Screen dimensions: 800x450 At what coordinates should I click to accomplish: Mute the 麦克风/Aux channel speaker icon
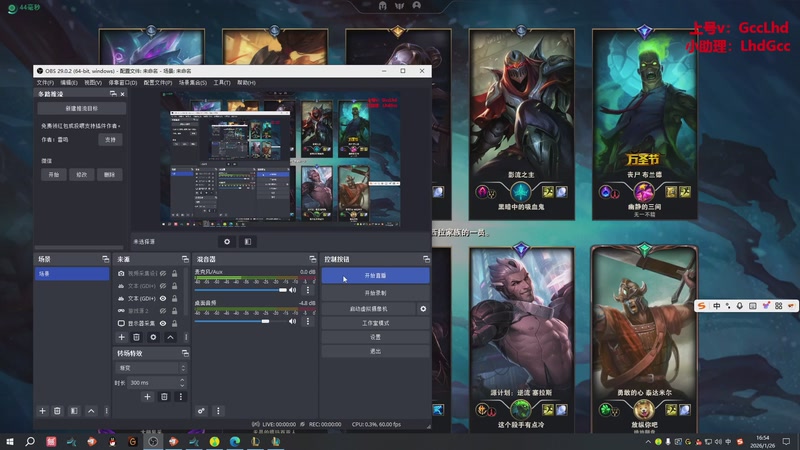coord(292,290)
